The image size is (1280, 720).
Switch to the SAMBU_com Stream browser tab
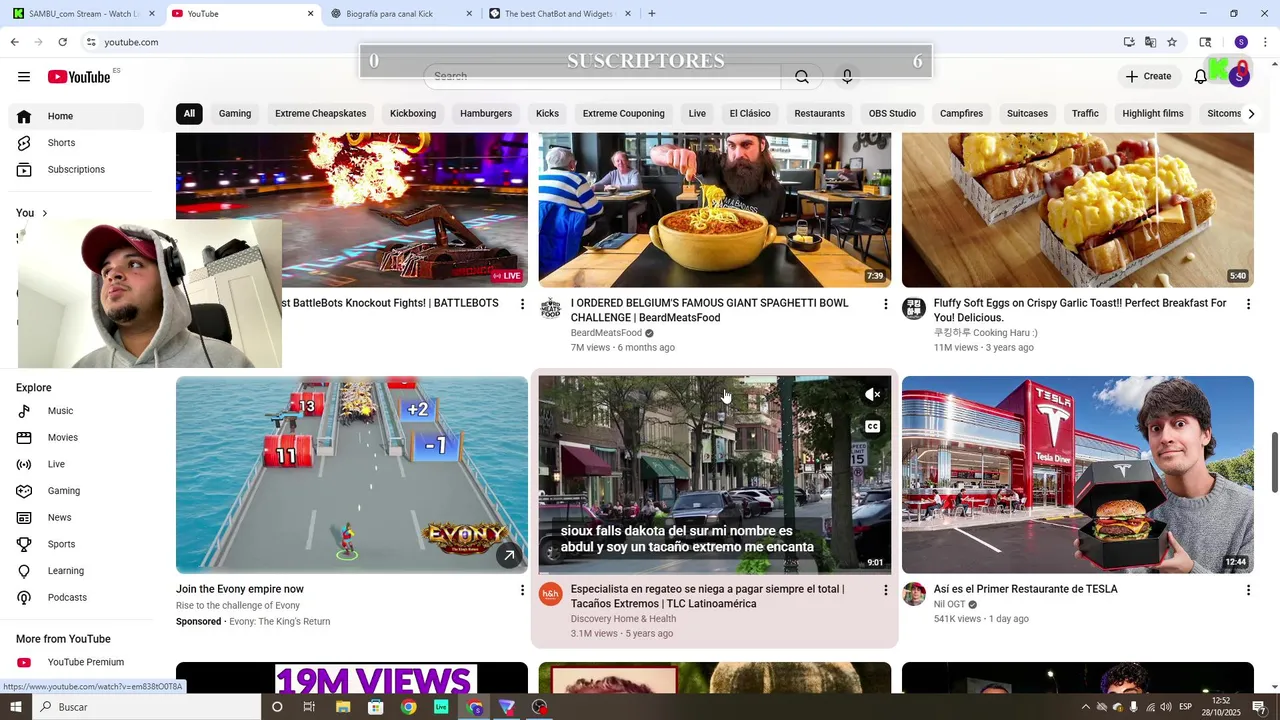[82, 14]
